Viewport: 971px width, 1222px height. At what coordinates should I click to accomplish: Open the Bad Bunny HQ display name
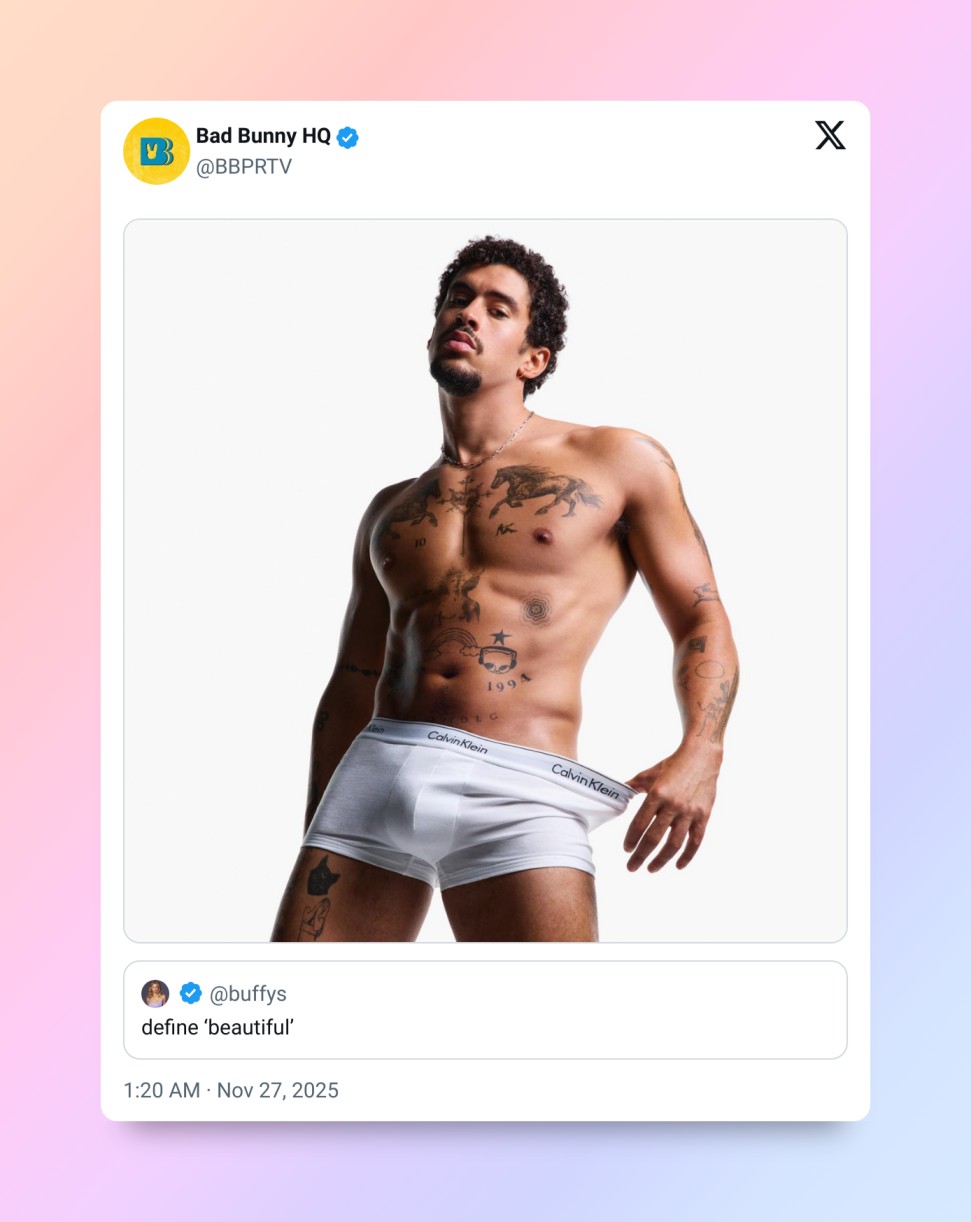(x=263, y=136)
